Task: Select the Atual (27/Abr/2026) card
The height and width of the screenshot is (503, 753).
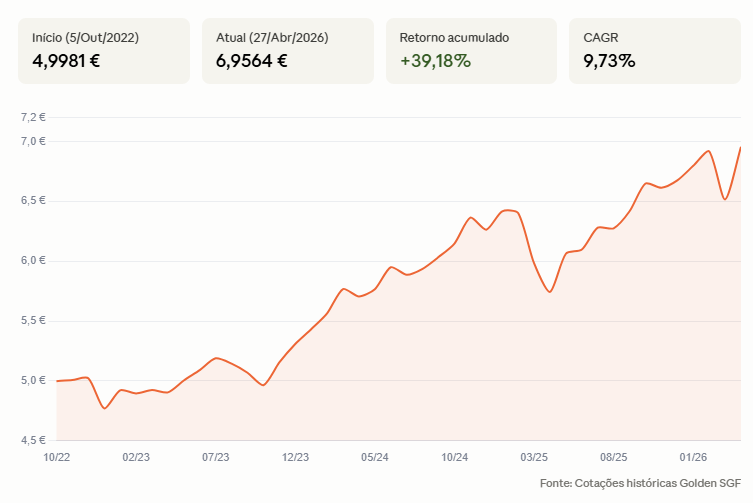Action: pyautogui.click(x=288, y=51)
